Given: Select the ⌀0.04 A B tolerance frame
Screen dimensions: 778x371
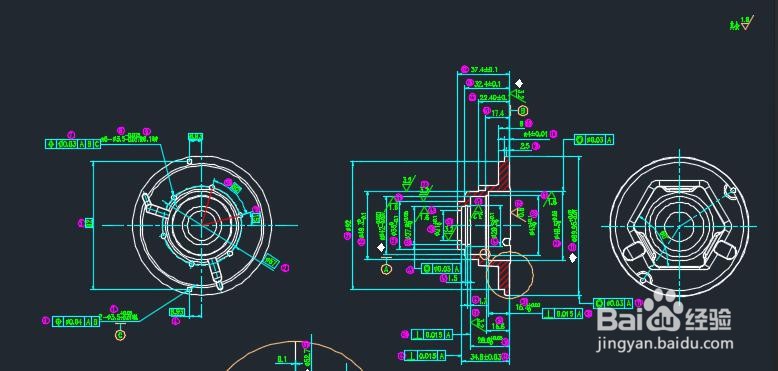Looking at the screenshot, I should [x=76, y=321].
